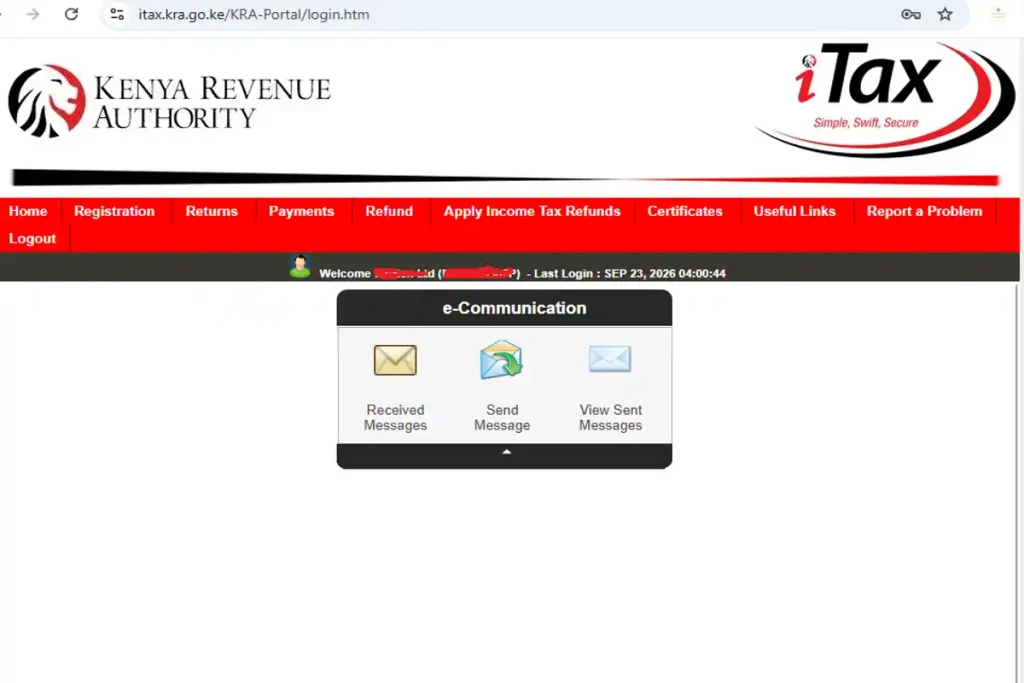This screenshot has width=1024, height=683.
Task: Open the Payments menu
Action: (301, 211)
